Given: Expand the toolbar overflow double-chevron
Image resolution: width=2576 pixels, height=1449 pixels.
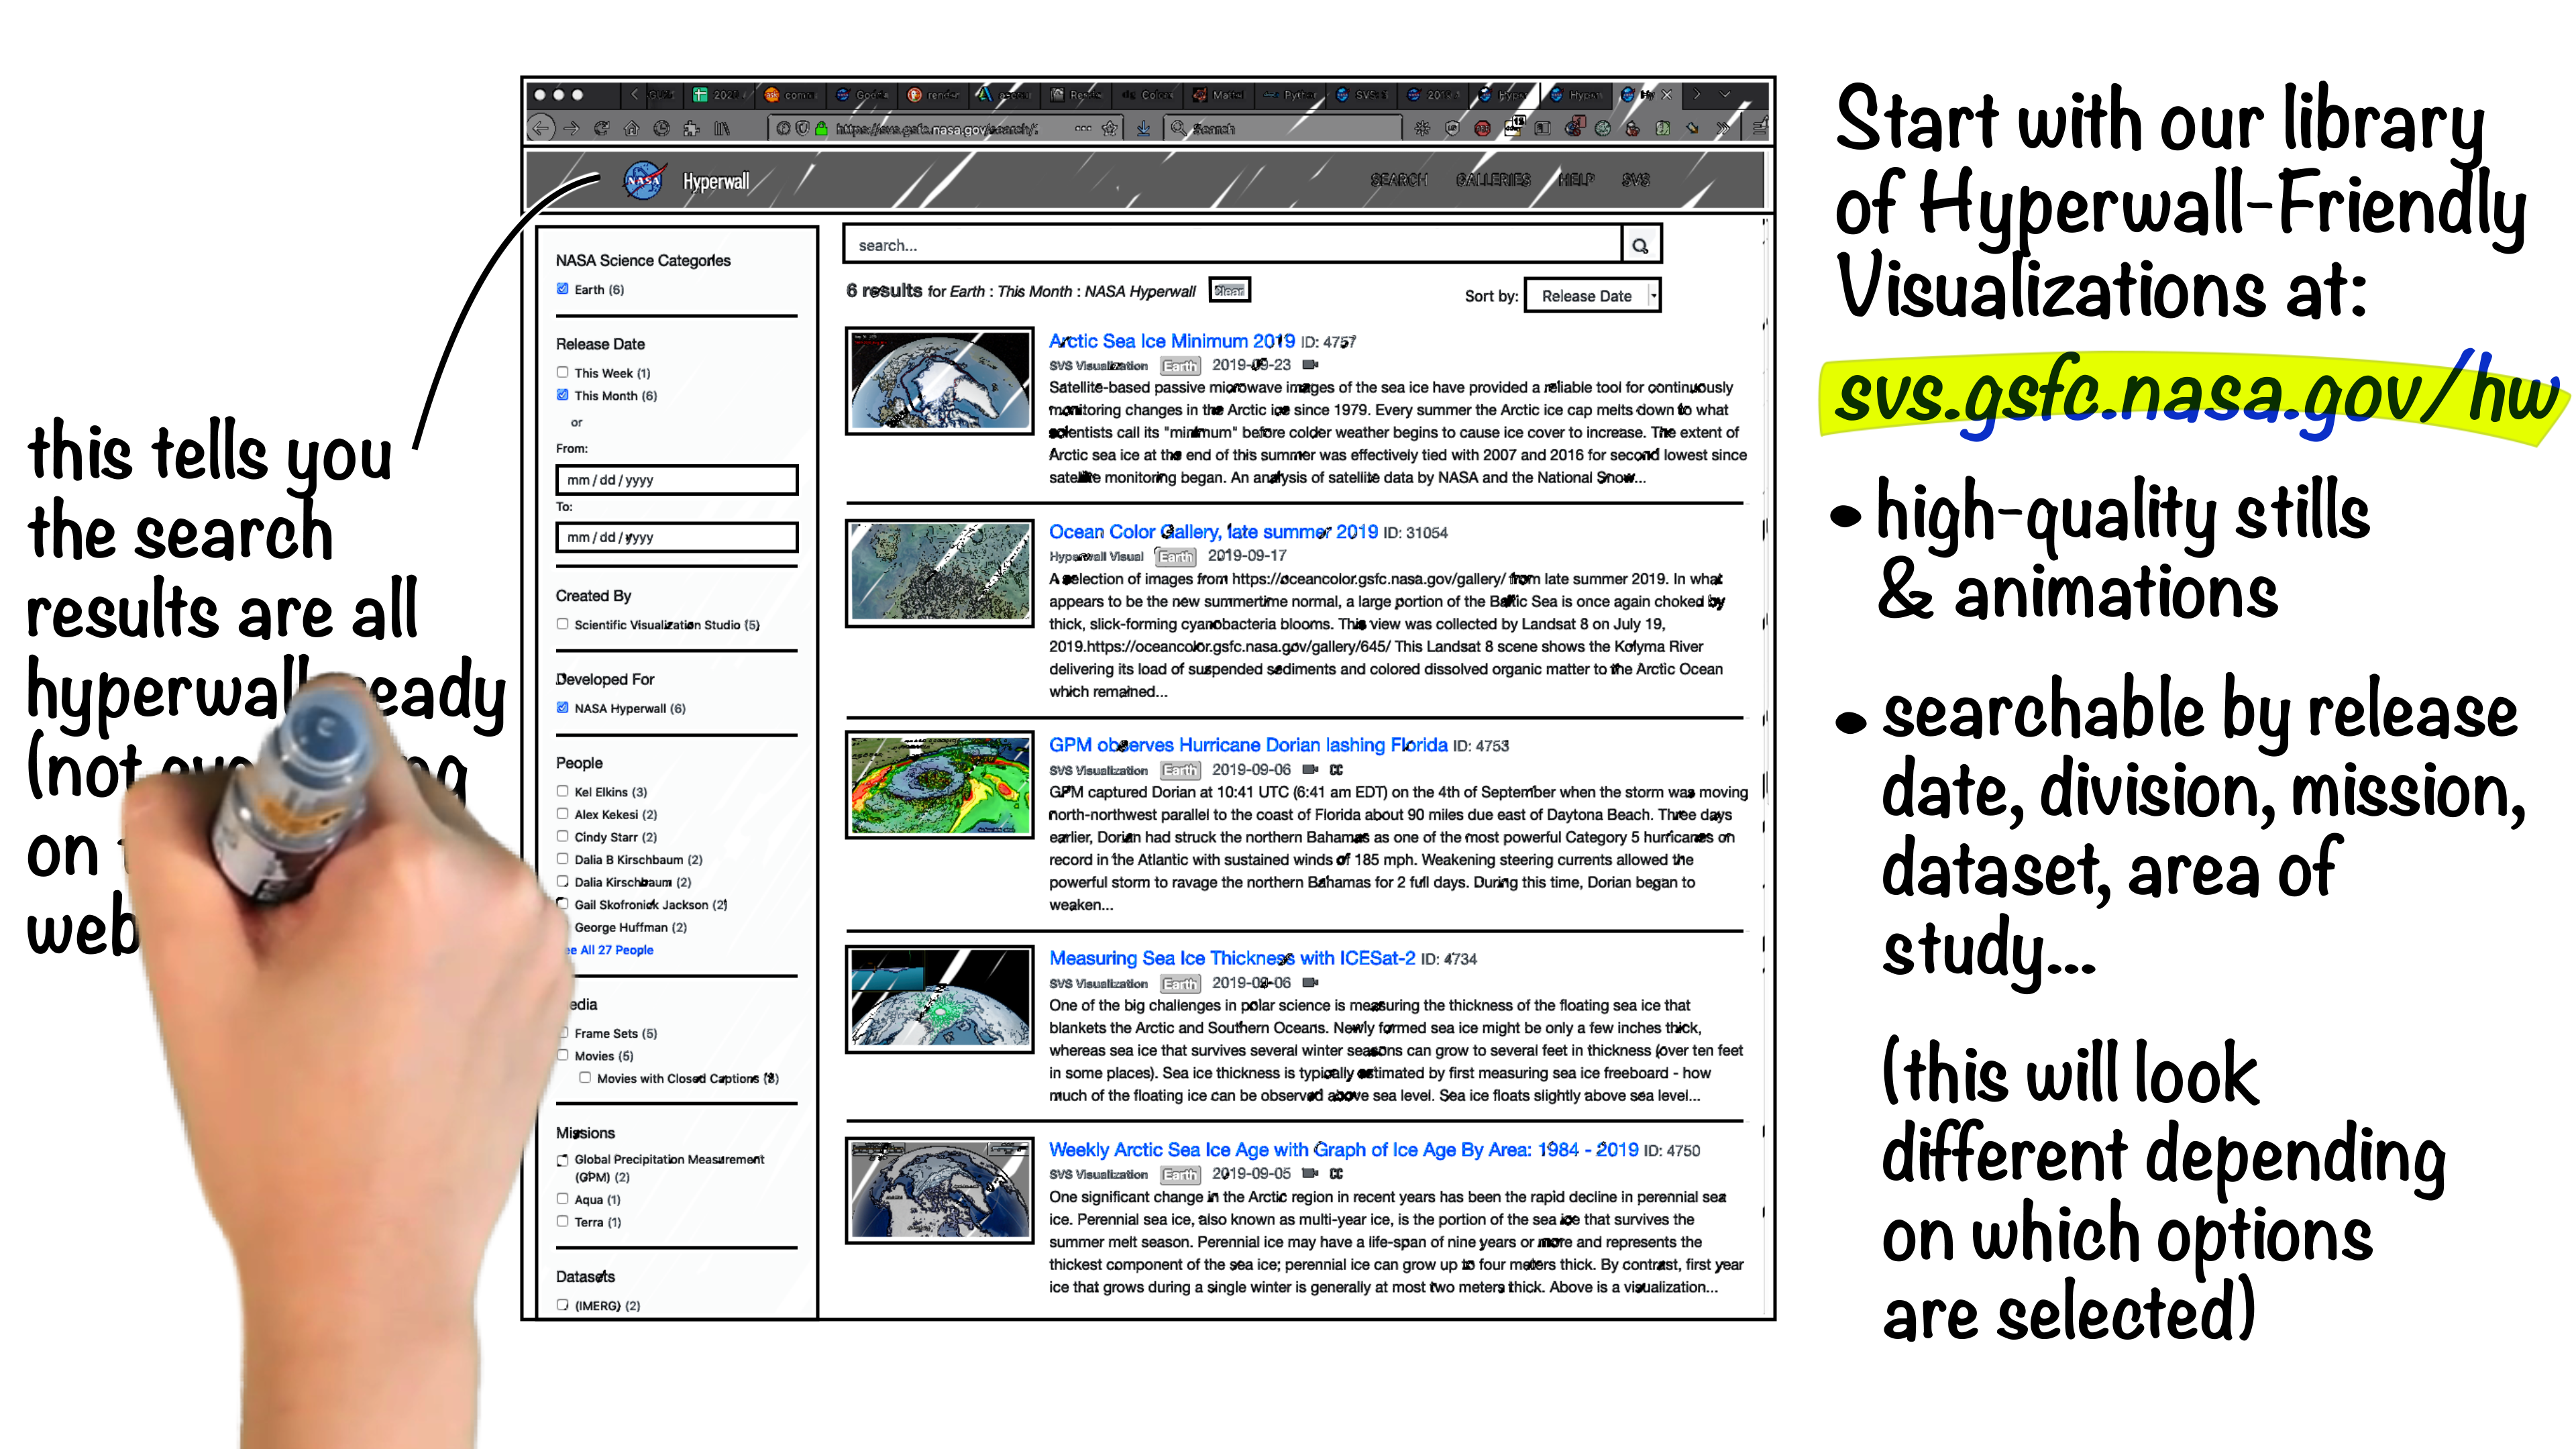Looking at the screenshot, I should point(1723,128).
